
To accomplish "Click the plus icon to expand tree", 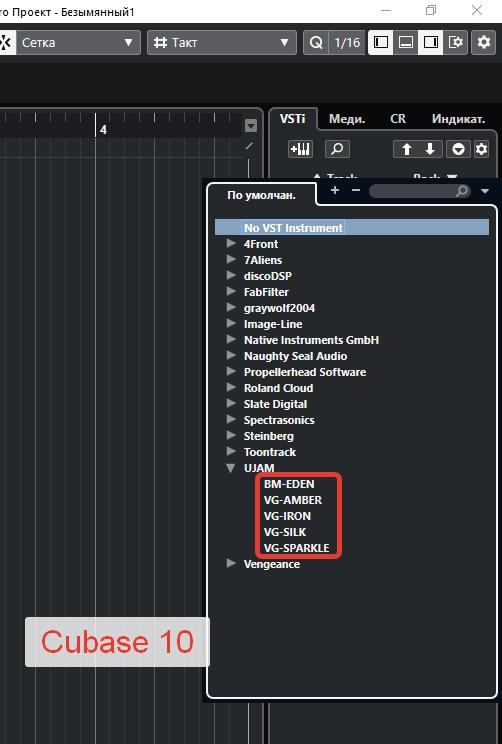I will click(335, 190).
